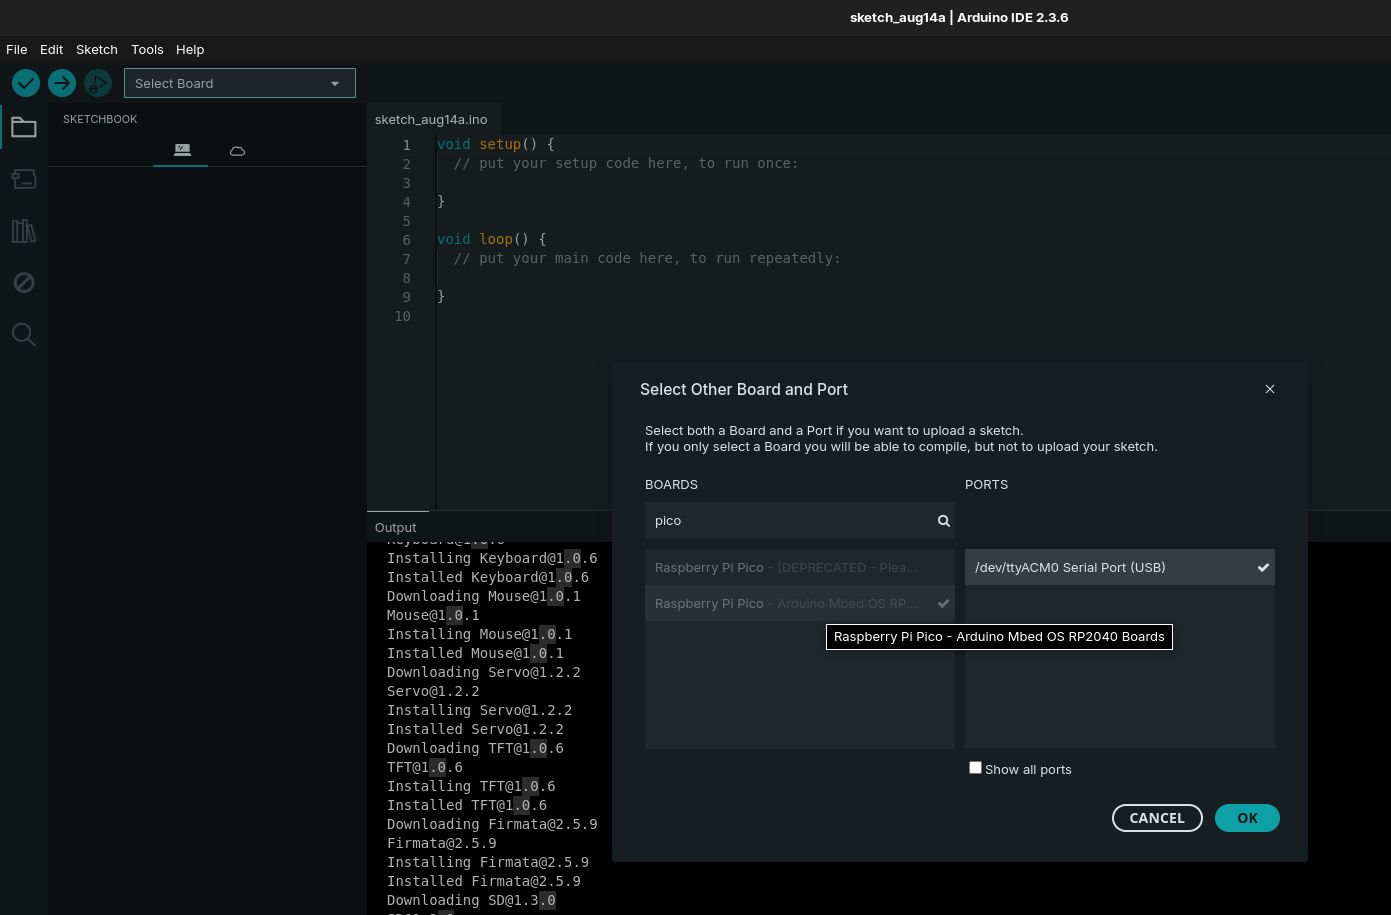
Task: Click output line Downloading SD@1.3.0
Action: point(471,900)
